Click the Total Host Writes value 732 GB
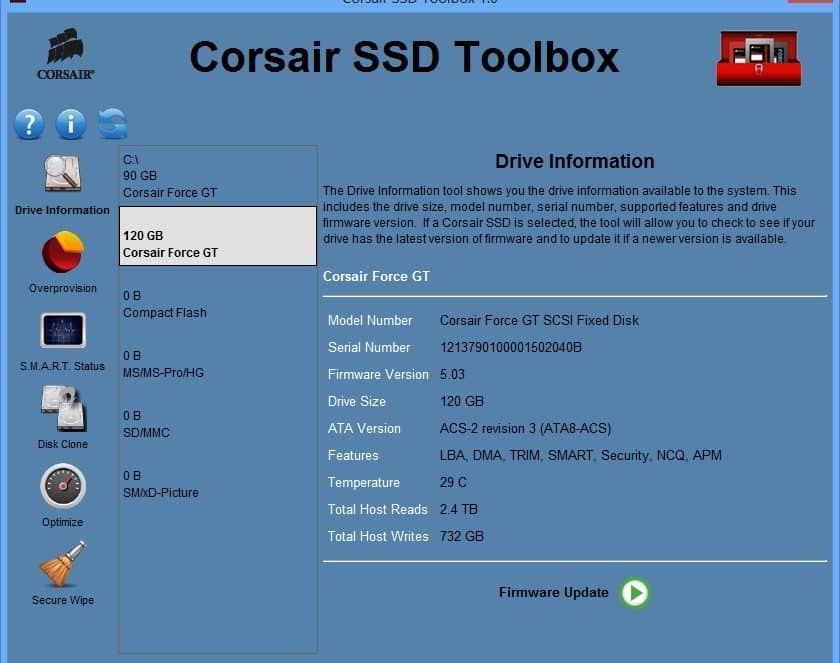Viewport: 840px width, 663px height. (x=462, y=536)
